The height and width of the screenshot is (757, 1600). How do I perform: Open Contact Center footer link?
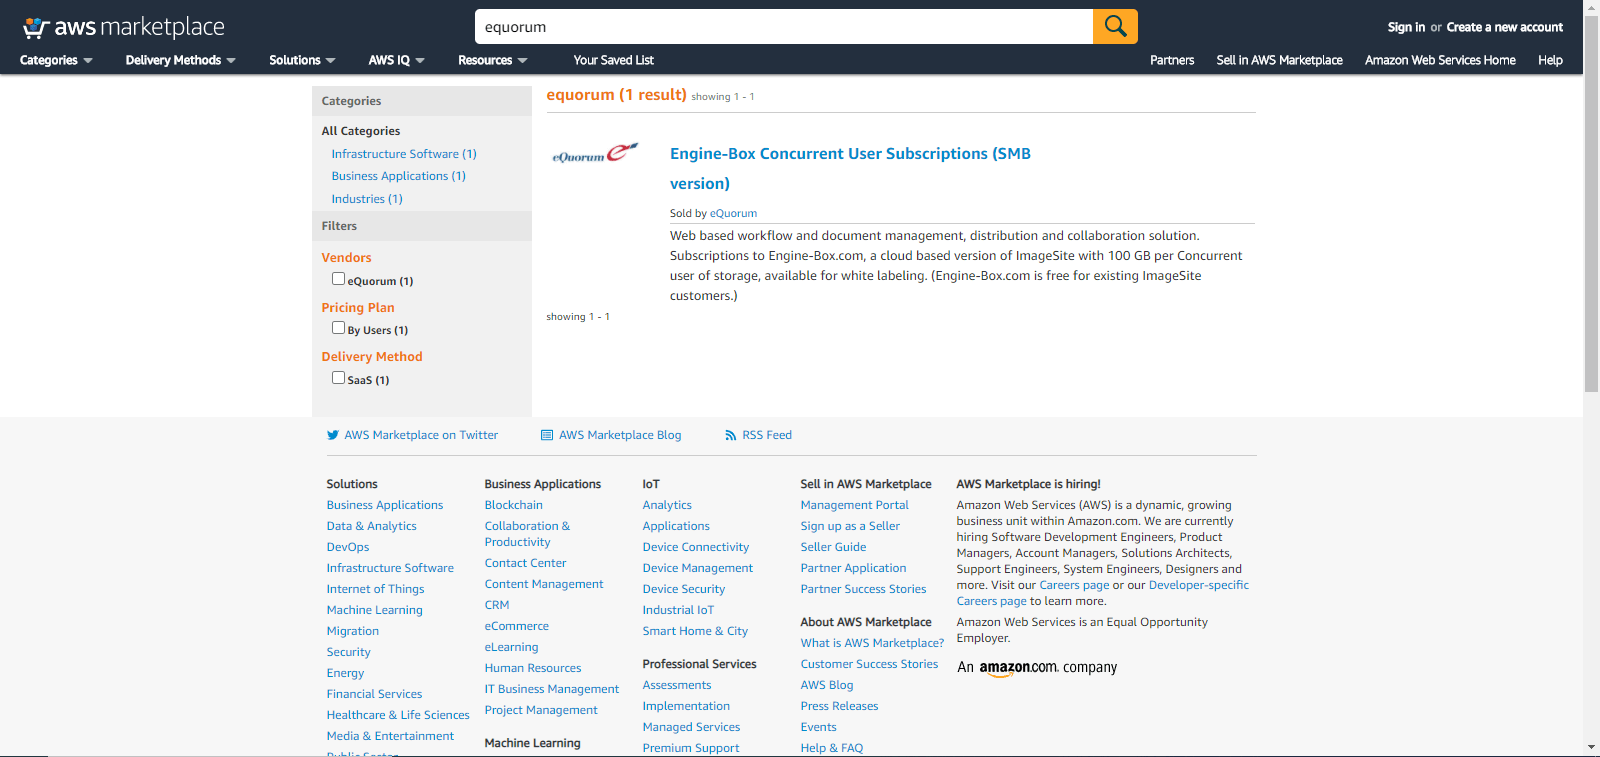pyautogui.click(x=526, y=563)
